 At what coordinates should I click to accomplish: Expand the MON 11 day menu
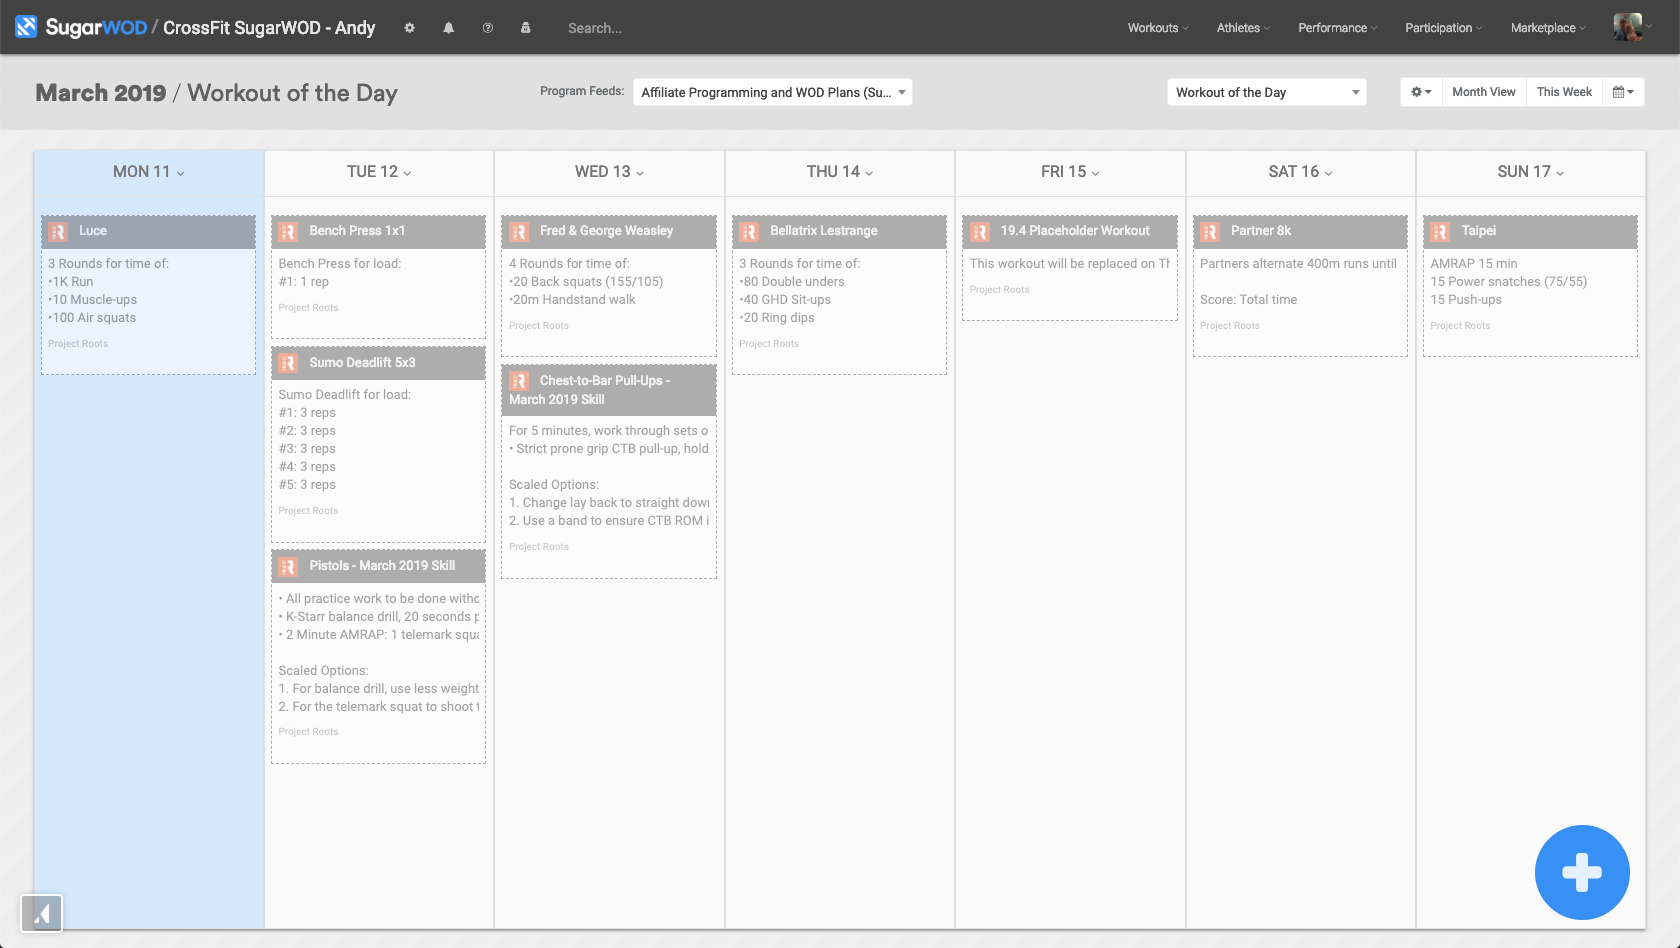(149, 172)
